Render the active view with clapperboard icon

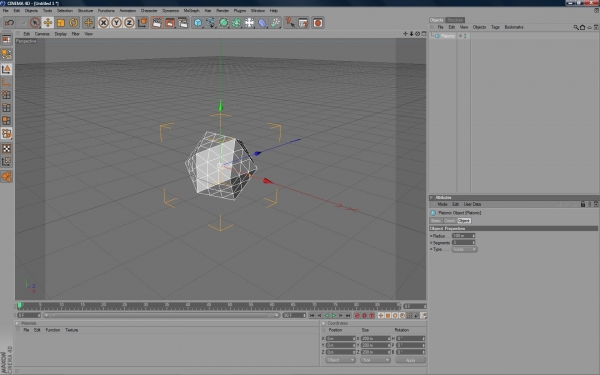pos(157,23)
